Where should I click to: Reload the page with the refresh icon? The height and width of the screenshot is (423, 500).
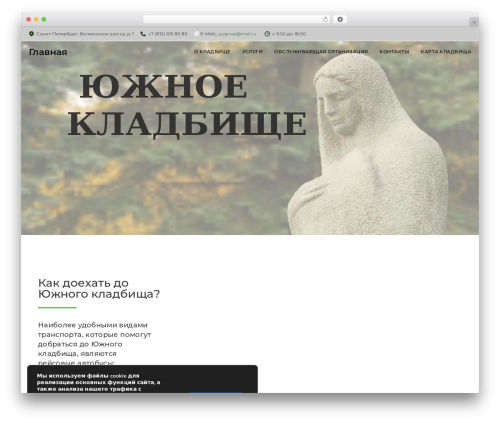tap(325, 20)
